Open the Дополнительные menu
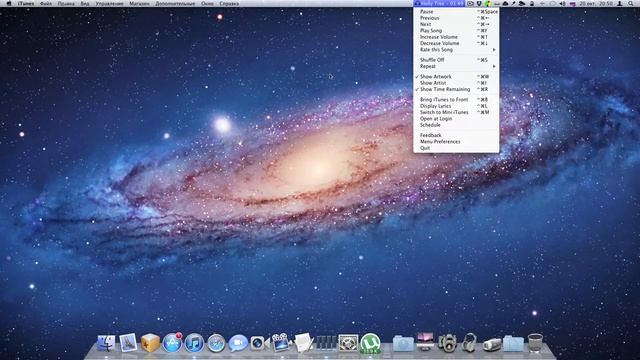Image resolution: width=640 pixels, height=360 pixels. coord(175,3)
